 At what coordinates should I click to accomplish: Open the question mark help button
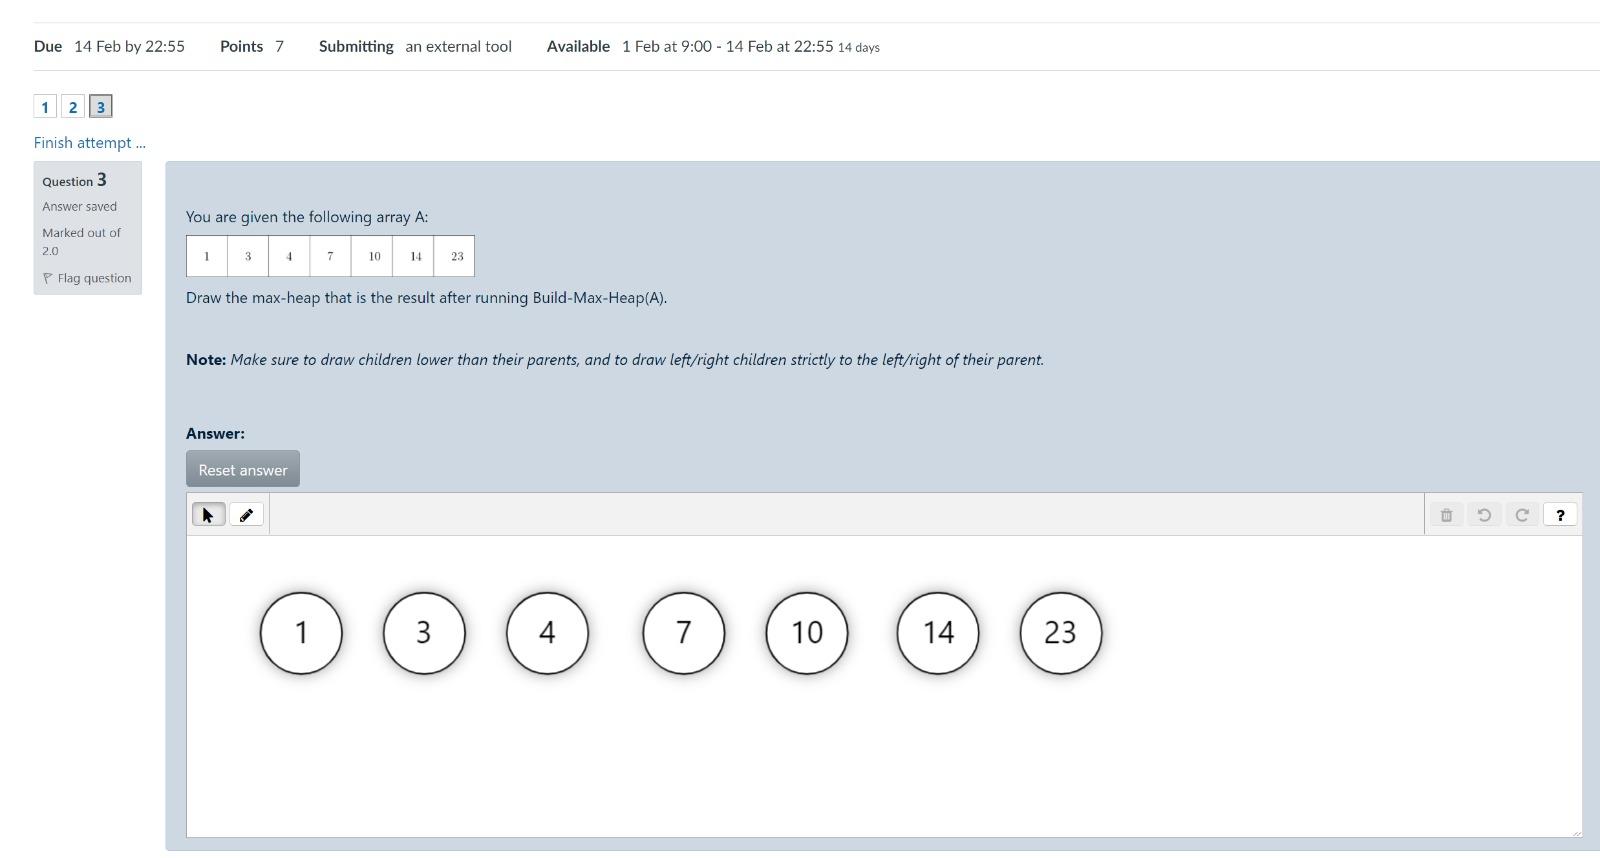1560,515
